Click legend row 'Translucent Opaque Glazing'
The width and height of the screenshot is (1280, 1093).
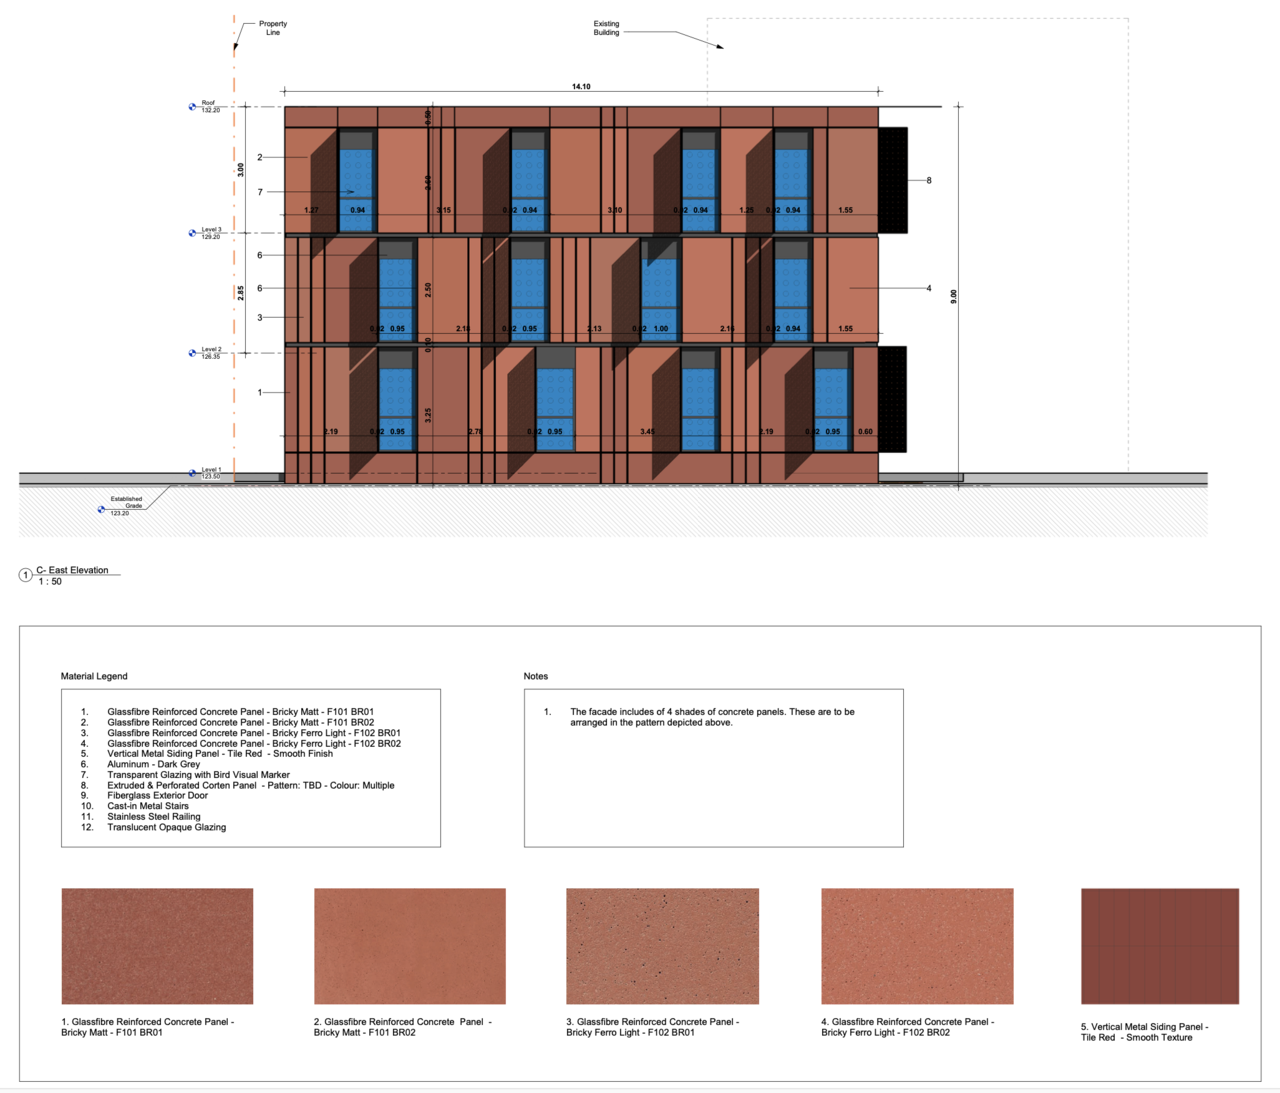coord(154,828)
